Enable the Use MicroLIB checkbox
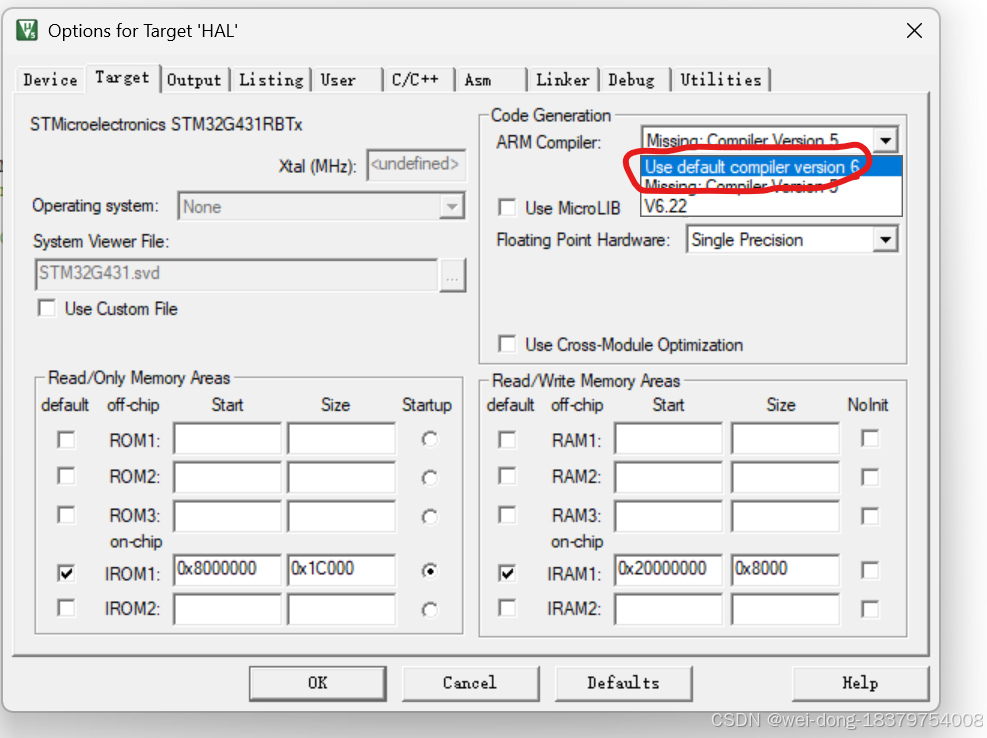The height and width of the screenshot is (738, 987). point(507,207)
